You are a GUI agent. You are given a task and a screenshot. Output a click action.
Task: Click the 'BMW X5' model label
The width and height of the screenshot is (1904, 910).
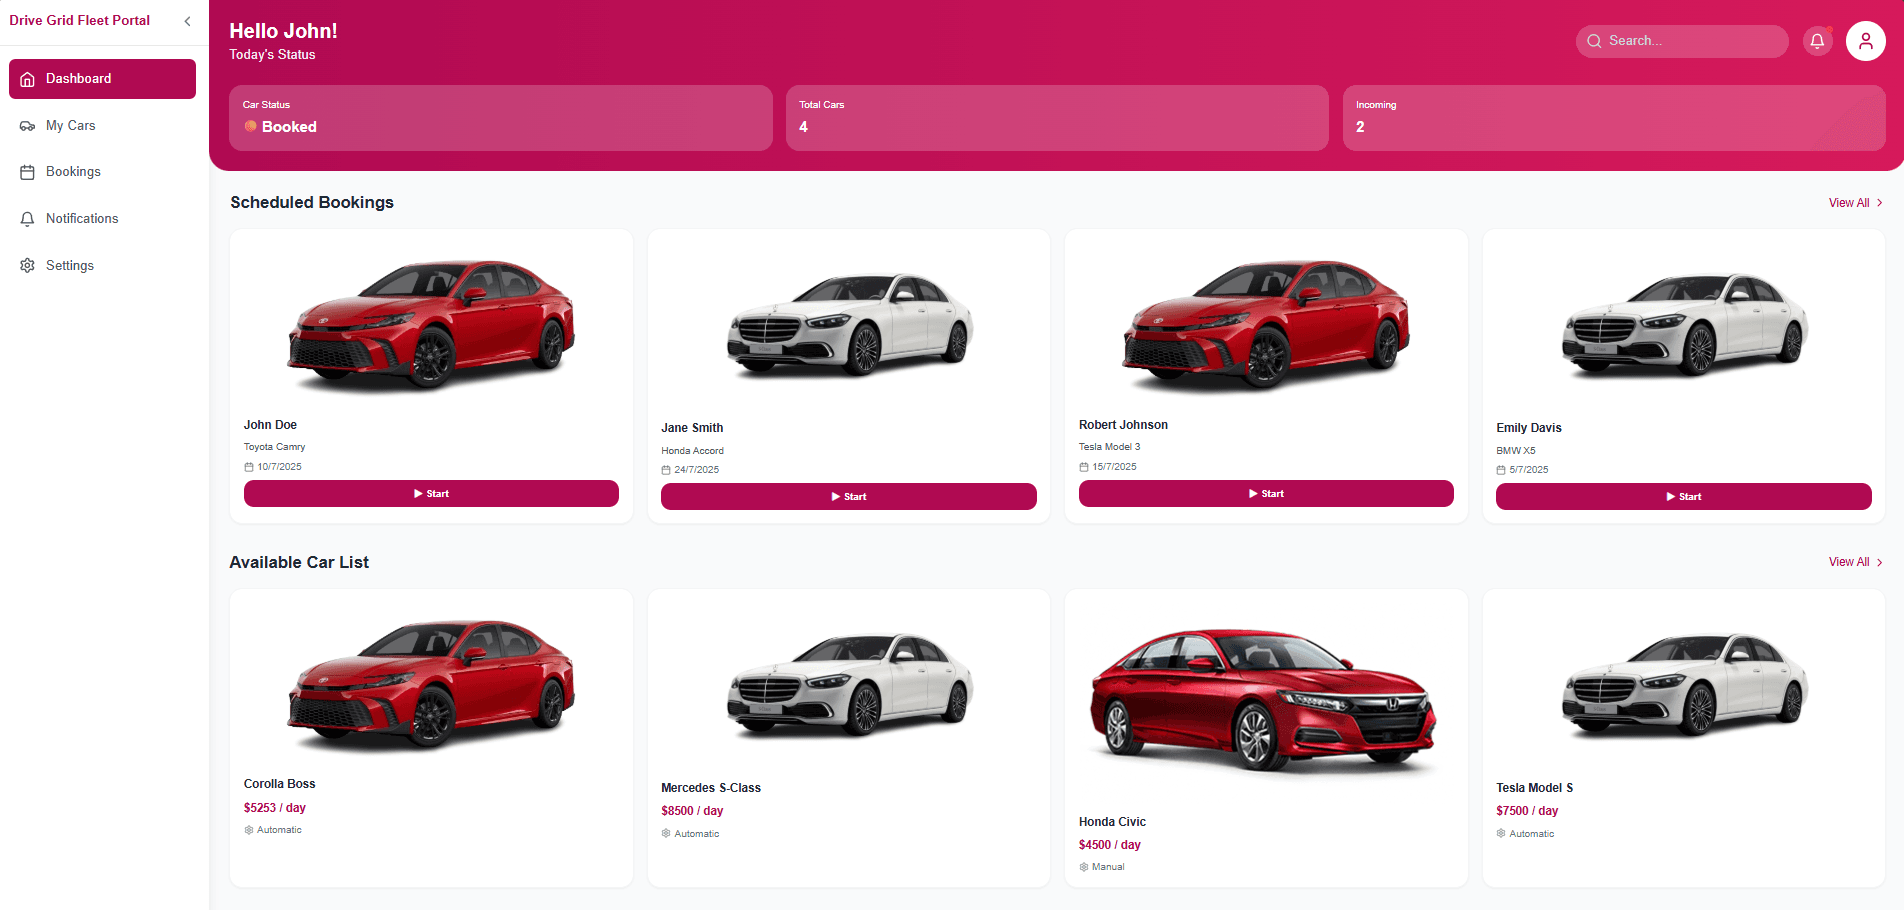click(1516, 451)
